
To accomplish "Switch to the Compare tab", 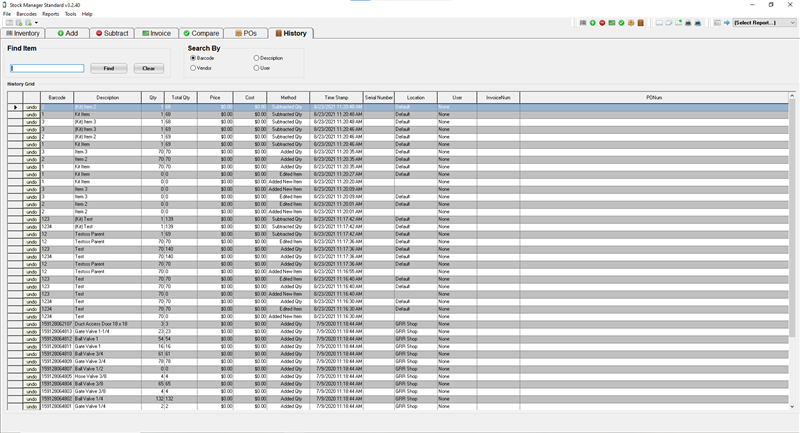I will (201, 33).
